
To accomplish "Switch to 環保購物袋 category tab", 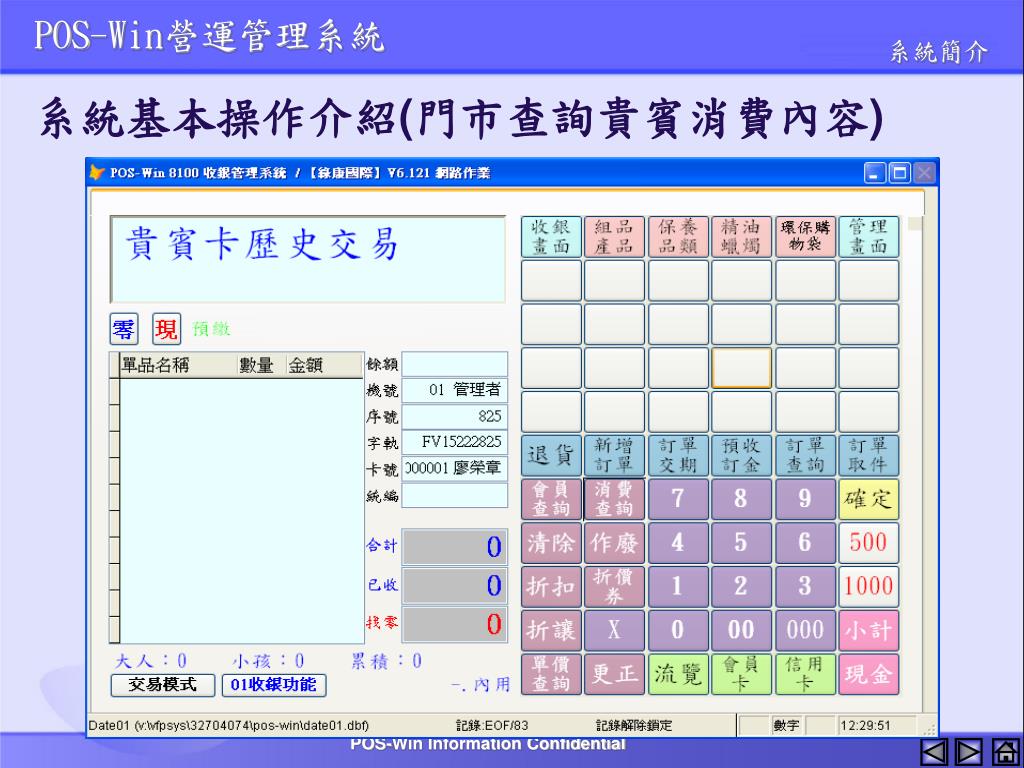I will coord(805,237).
